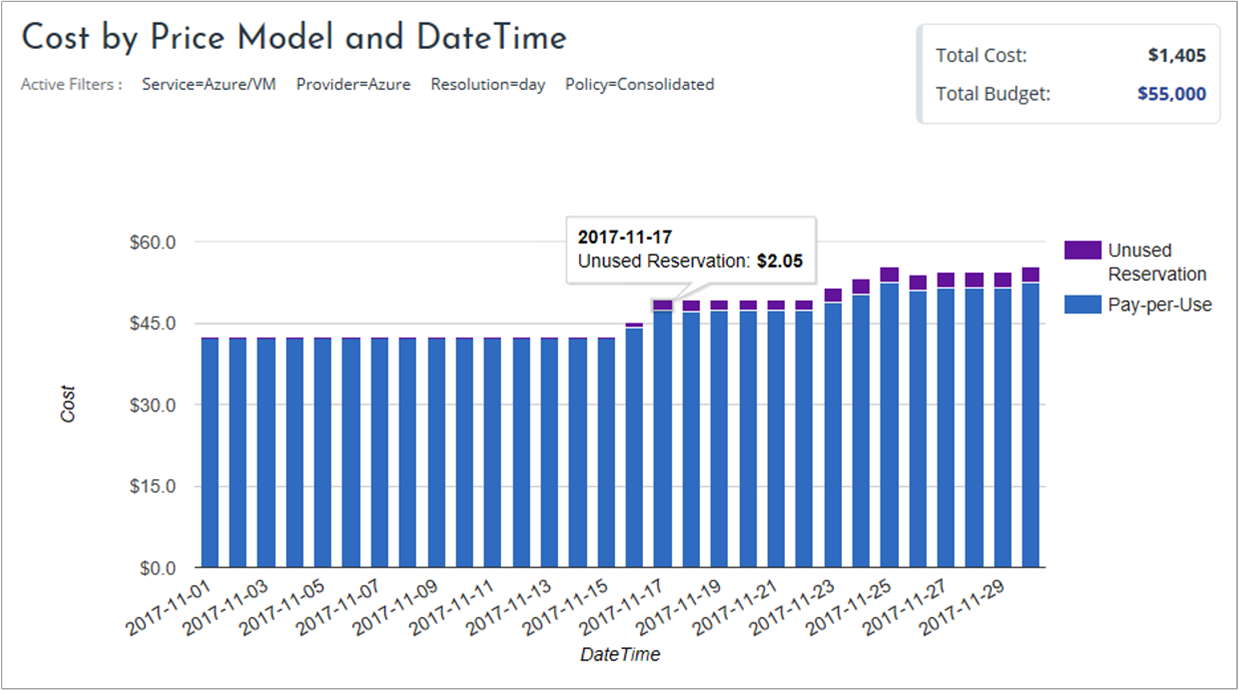The width and height of the screenshot is (1239, 690).
Task: Click the Pay-per-Use blue legend swatch
Action: pos(1082,305)
